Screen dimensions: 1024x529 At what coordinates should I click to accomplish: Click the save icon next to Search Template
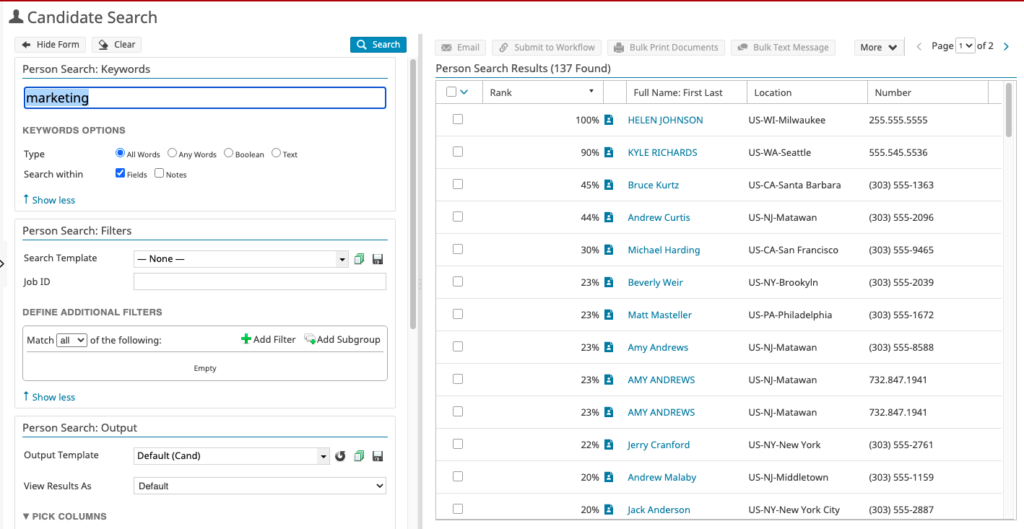[x=377, y=259]
